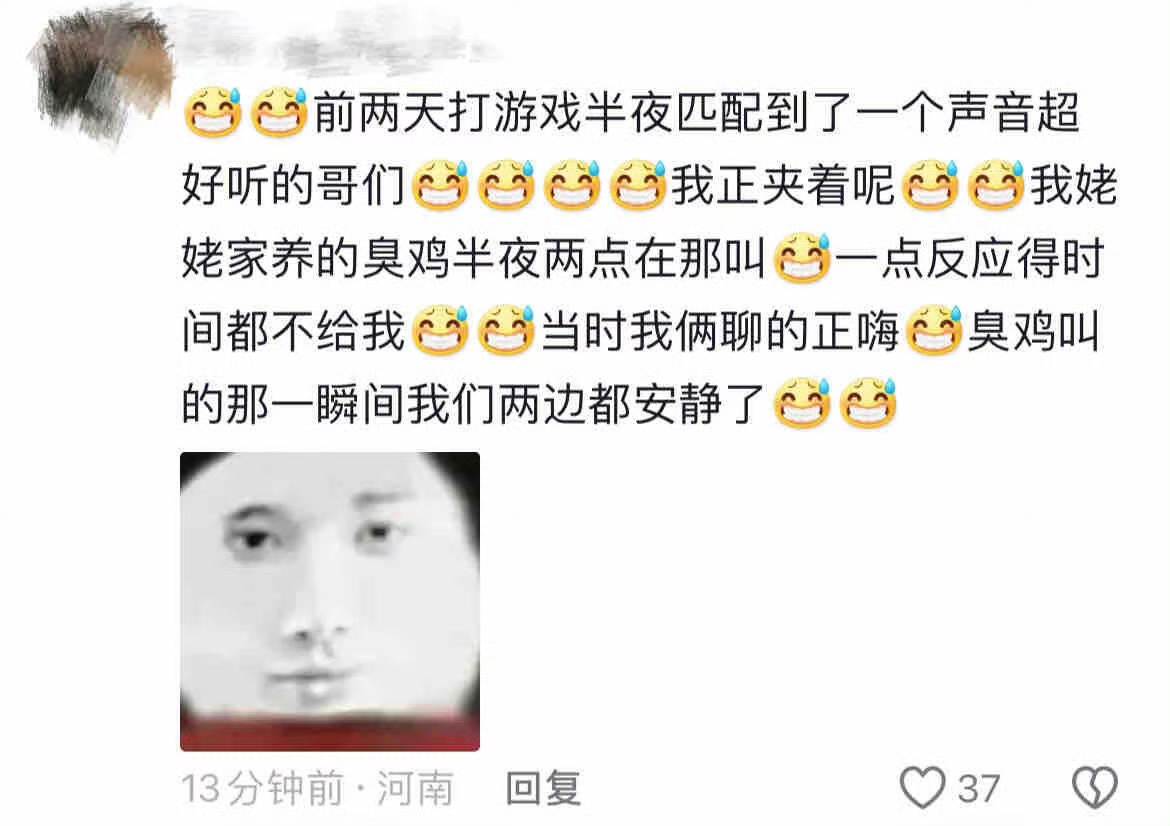Select the final line 的那一瞬间我们两边都安静了
The image size is (1170, 826).
tap(474, 404)
